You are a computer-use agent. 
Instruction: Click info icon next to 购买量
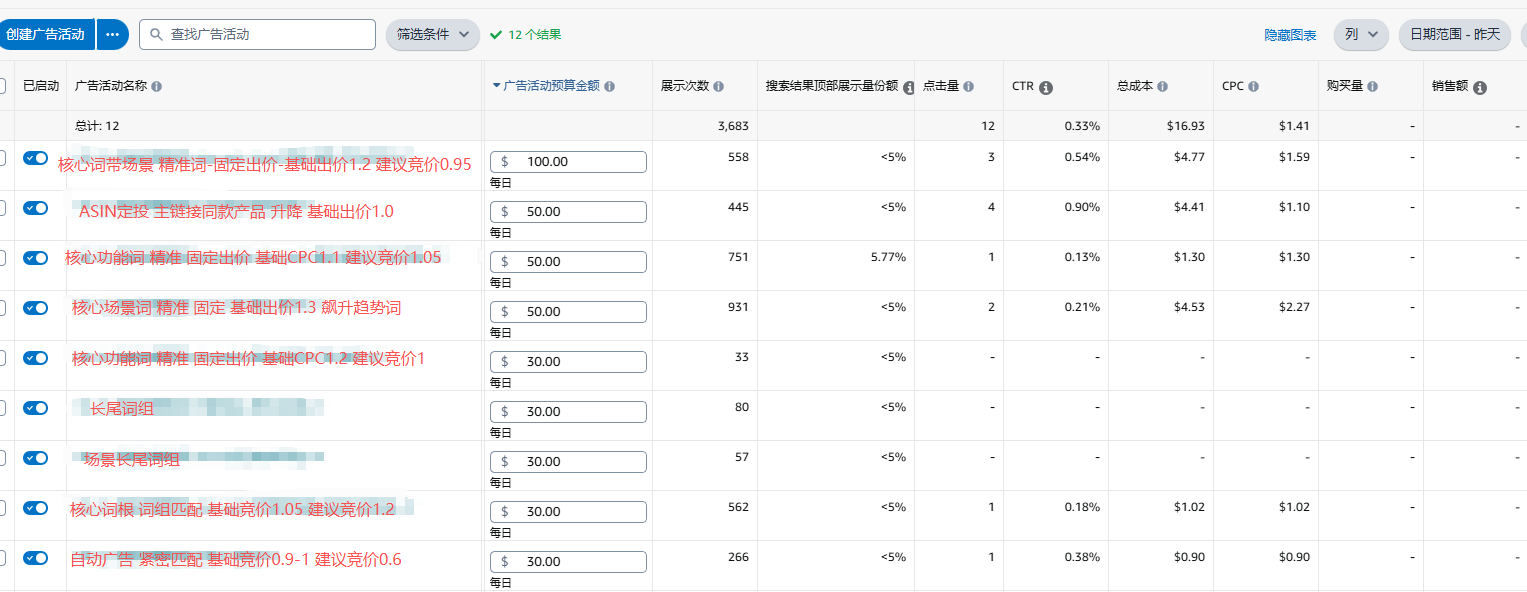coord(1372,87)
